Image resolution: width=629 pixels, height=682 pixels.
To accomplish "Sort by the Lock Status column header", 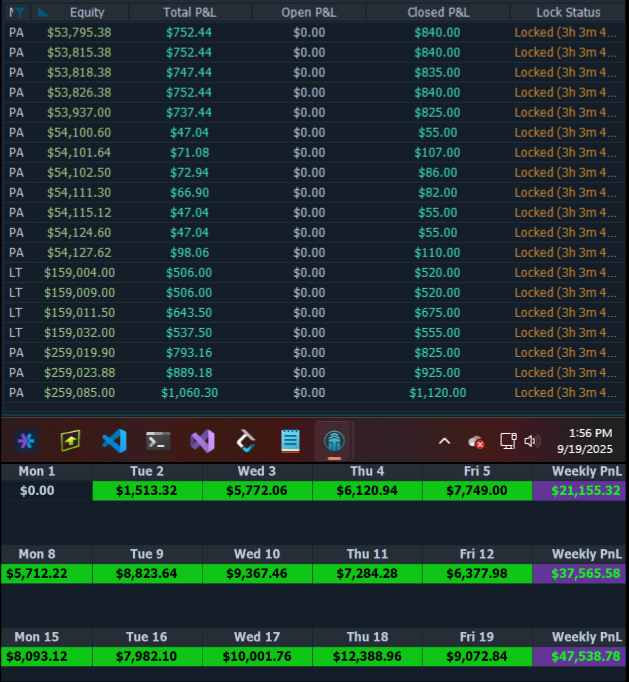I will click(x=568, y=13).
